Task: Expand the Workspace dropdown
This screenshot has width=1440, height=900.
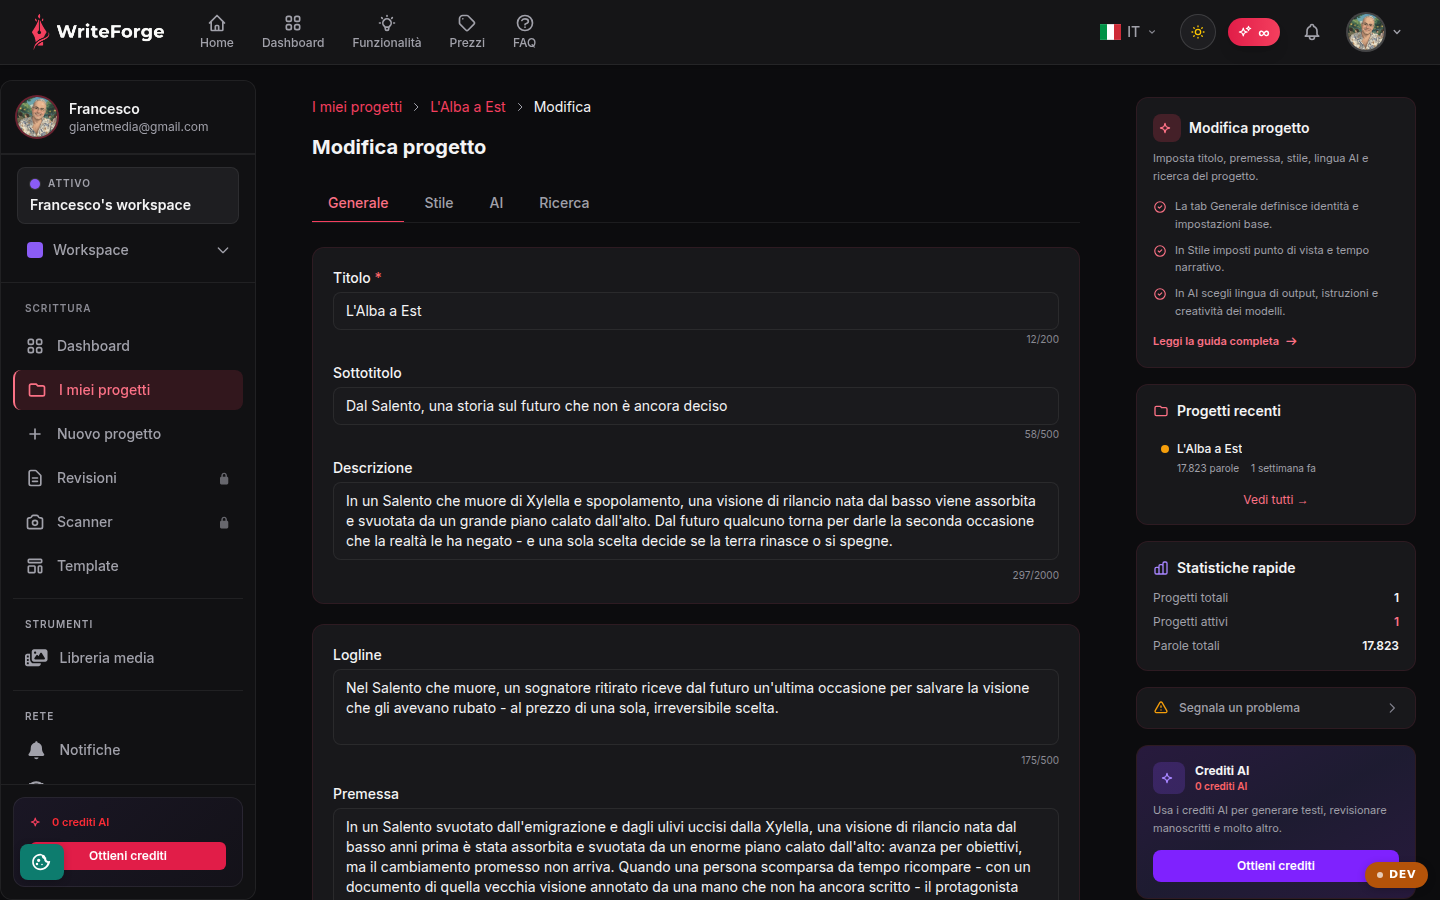Action: click(x=128, y=250)
